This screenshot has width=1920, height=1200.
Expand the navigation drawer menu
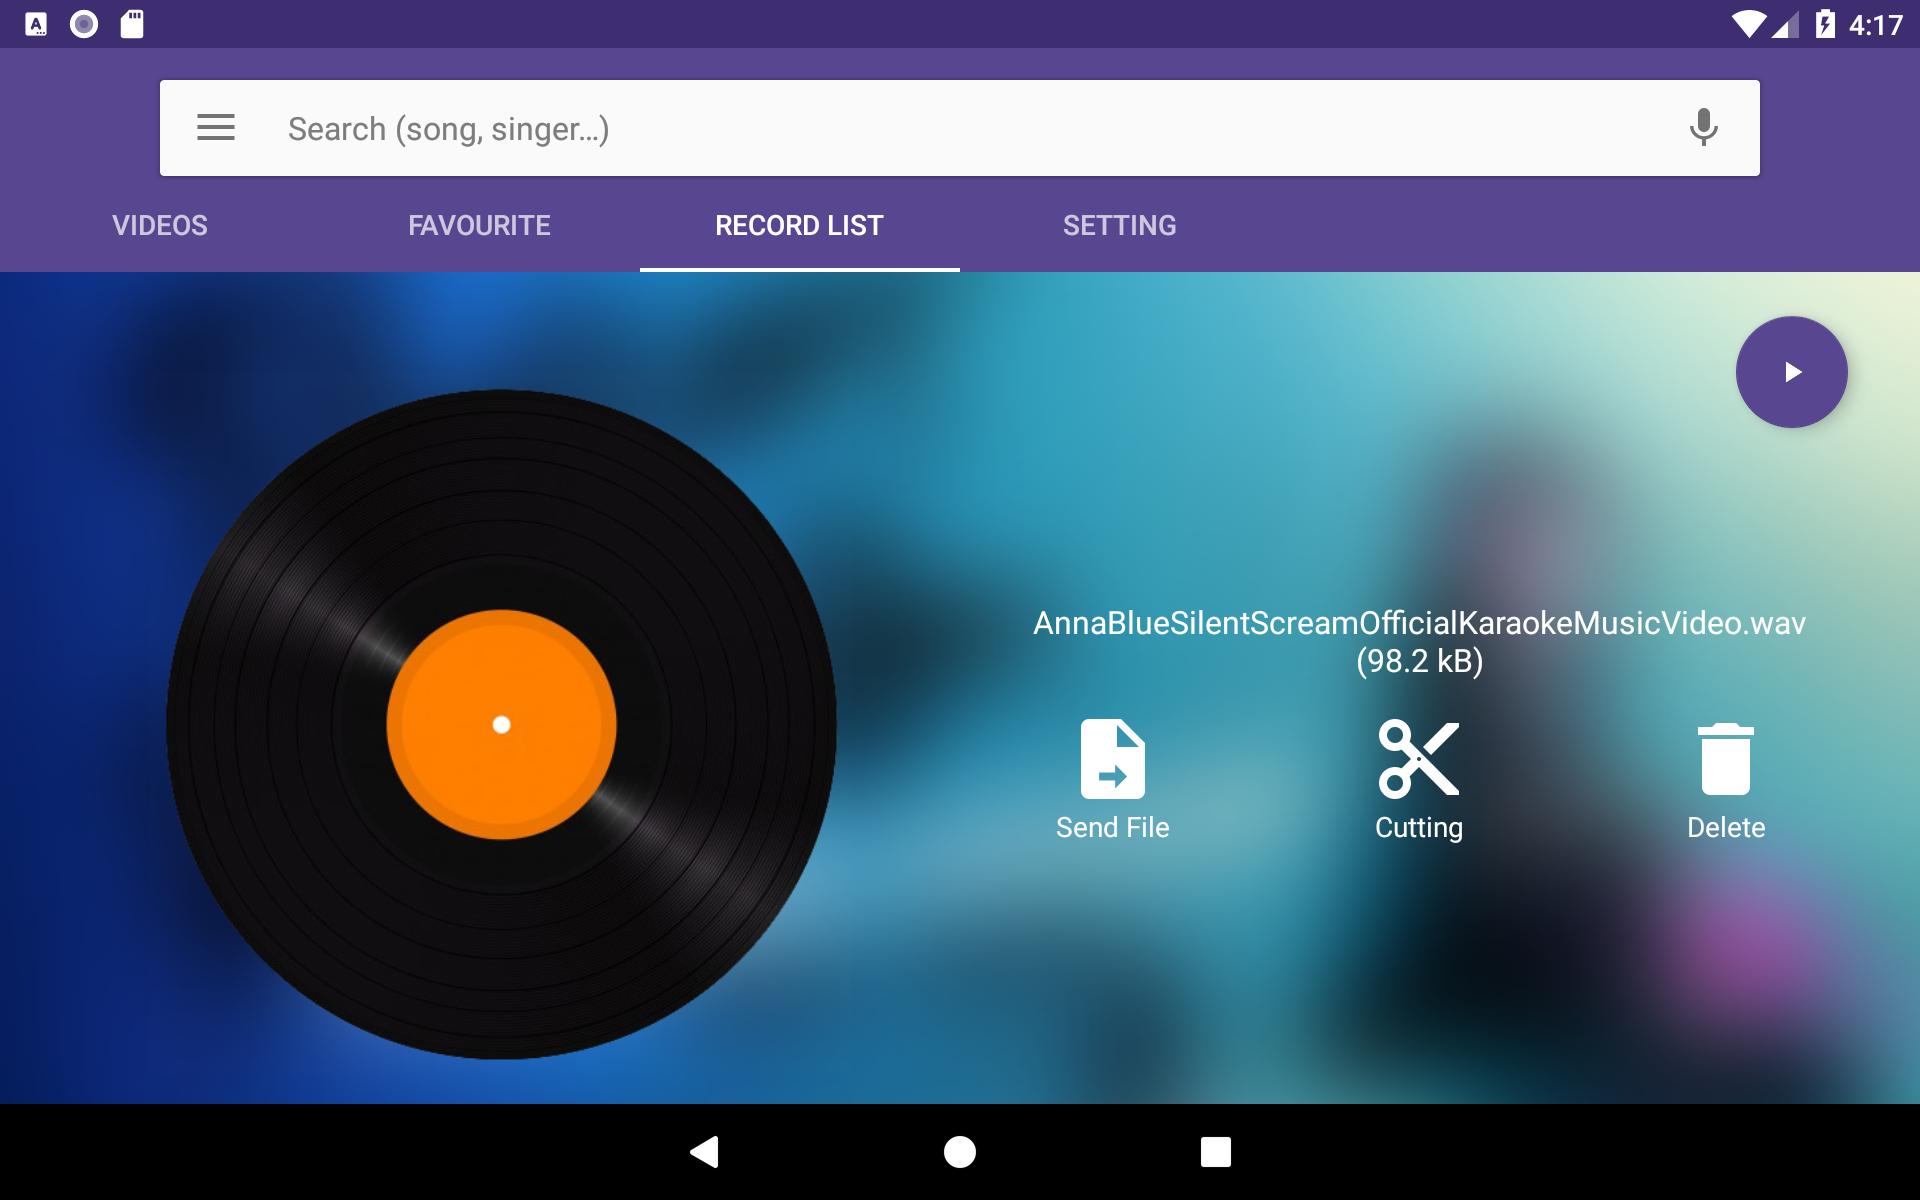coord(216,127)
